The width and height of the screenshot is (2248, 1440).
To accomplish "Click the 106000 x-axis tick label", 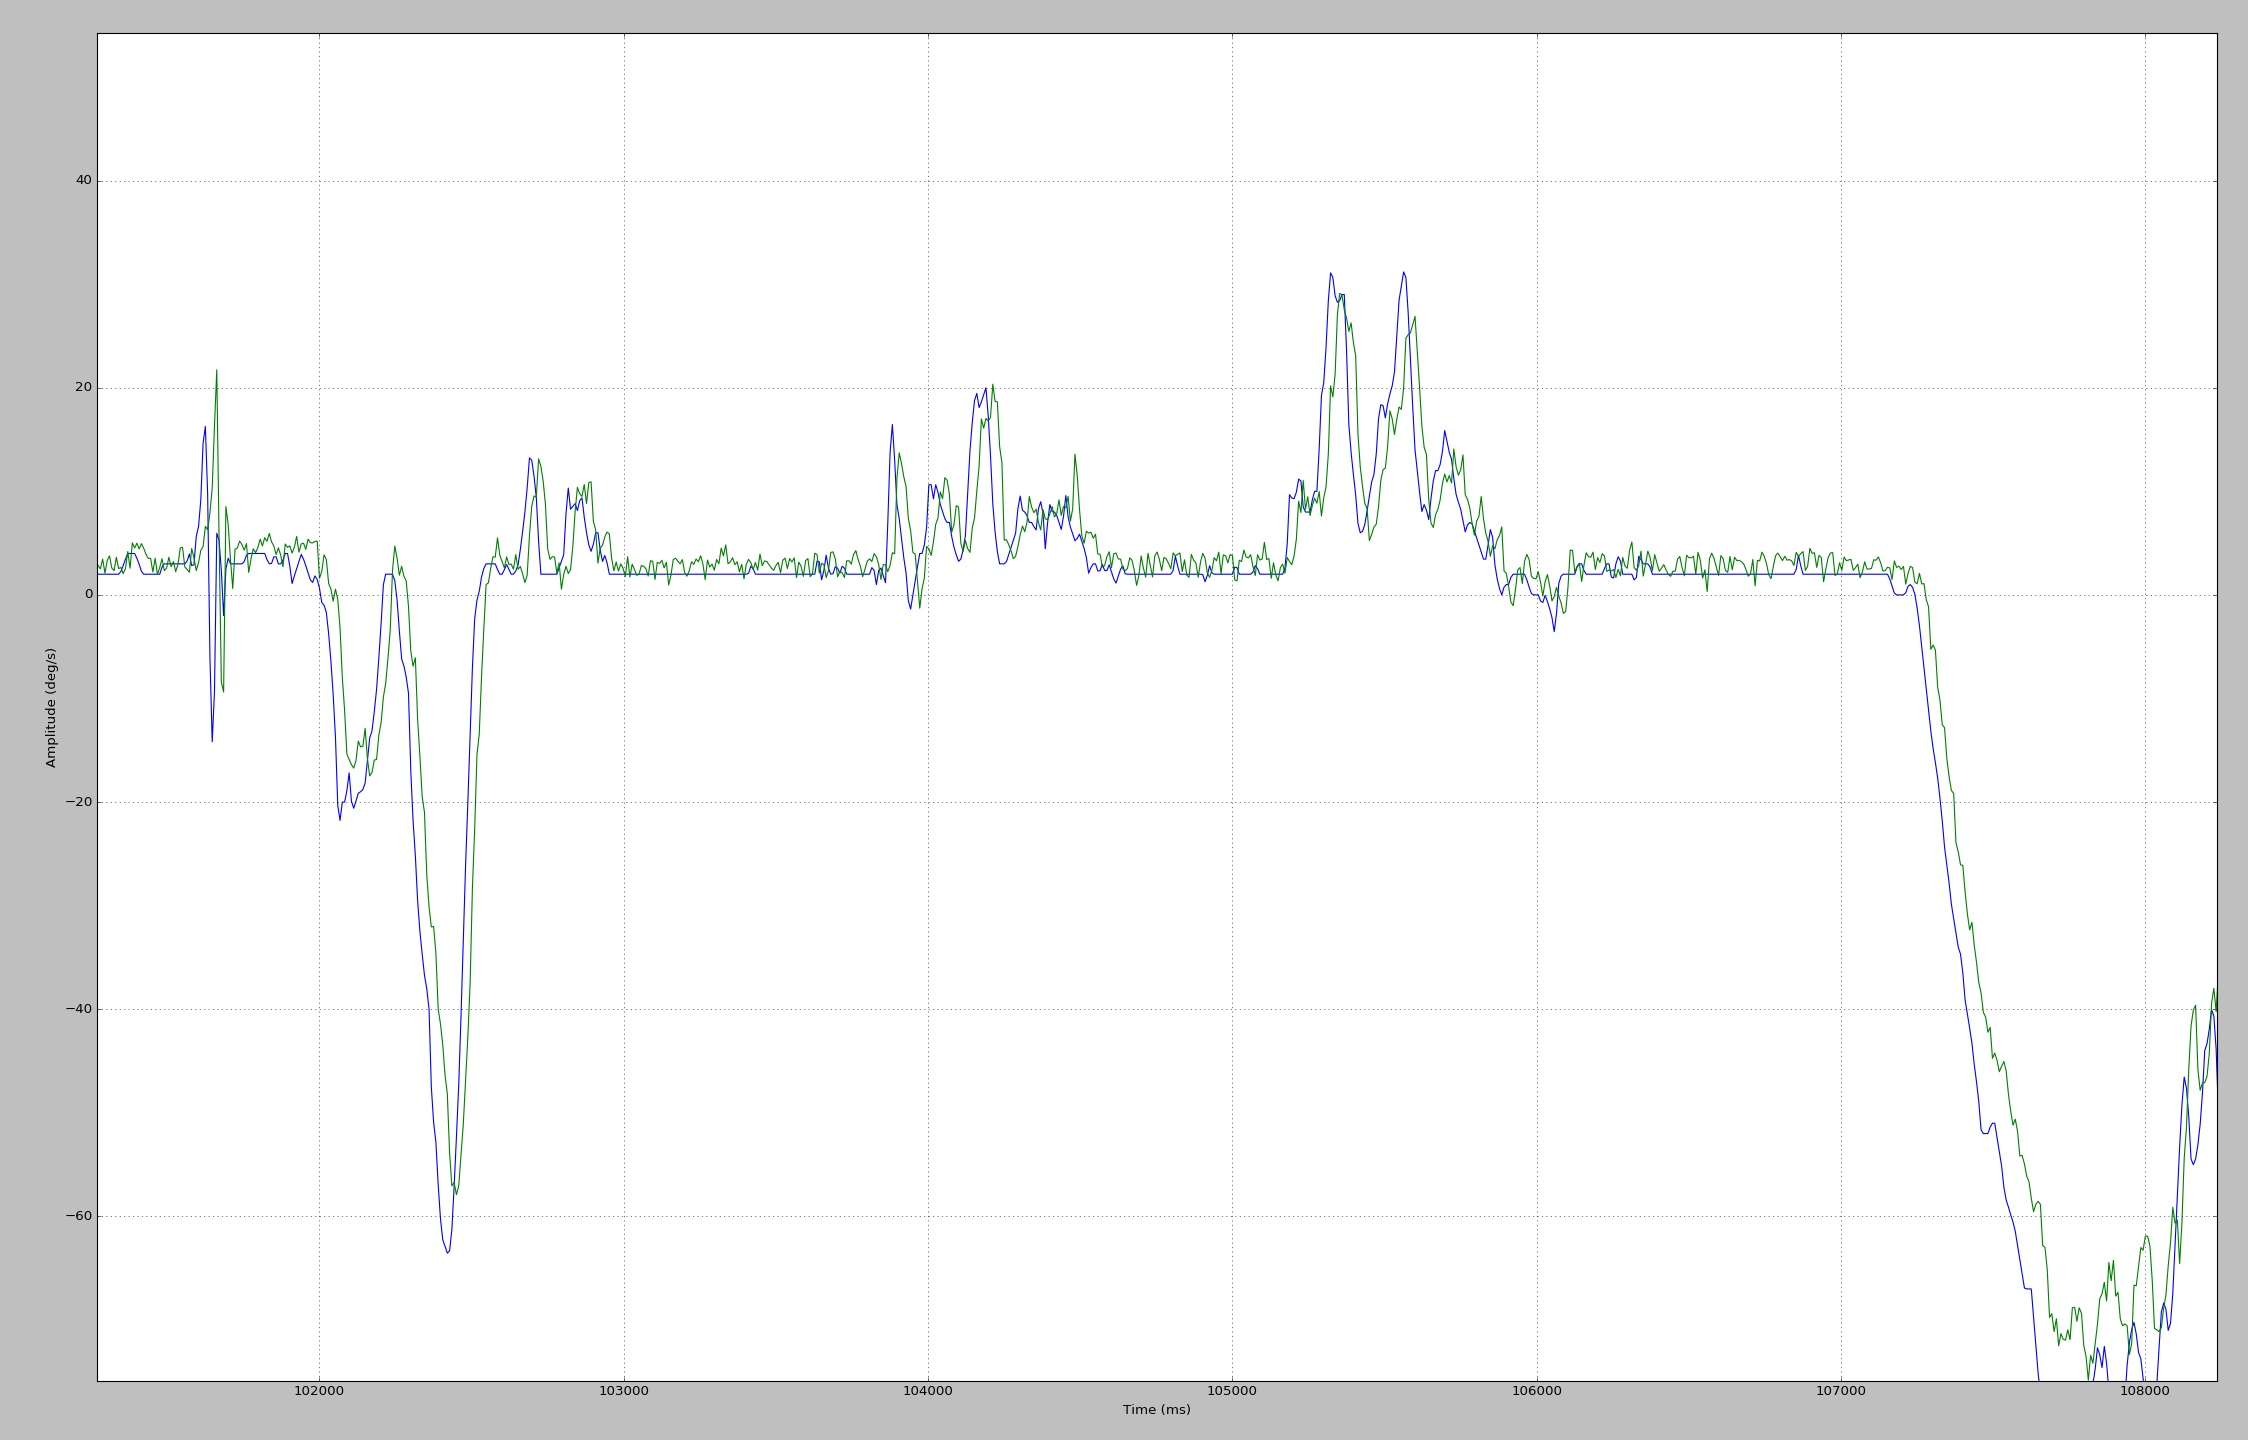I will coord(1536,1391).
